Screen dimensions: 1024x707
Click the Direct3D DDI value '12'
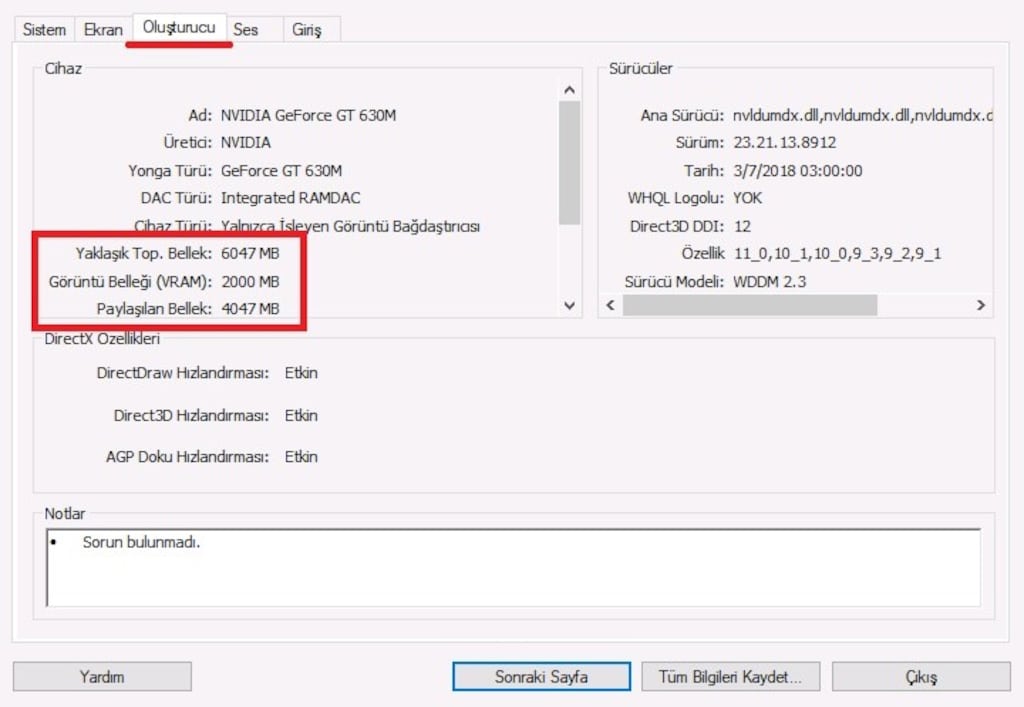[x=742, y=227]
